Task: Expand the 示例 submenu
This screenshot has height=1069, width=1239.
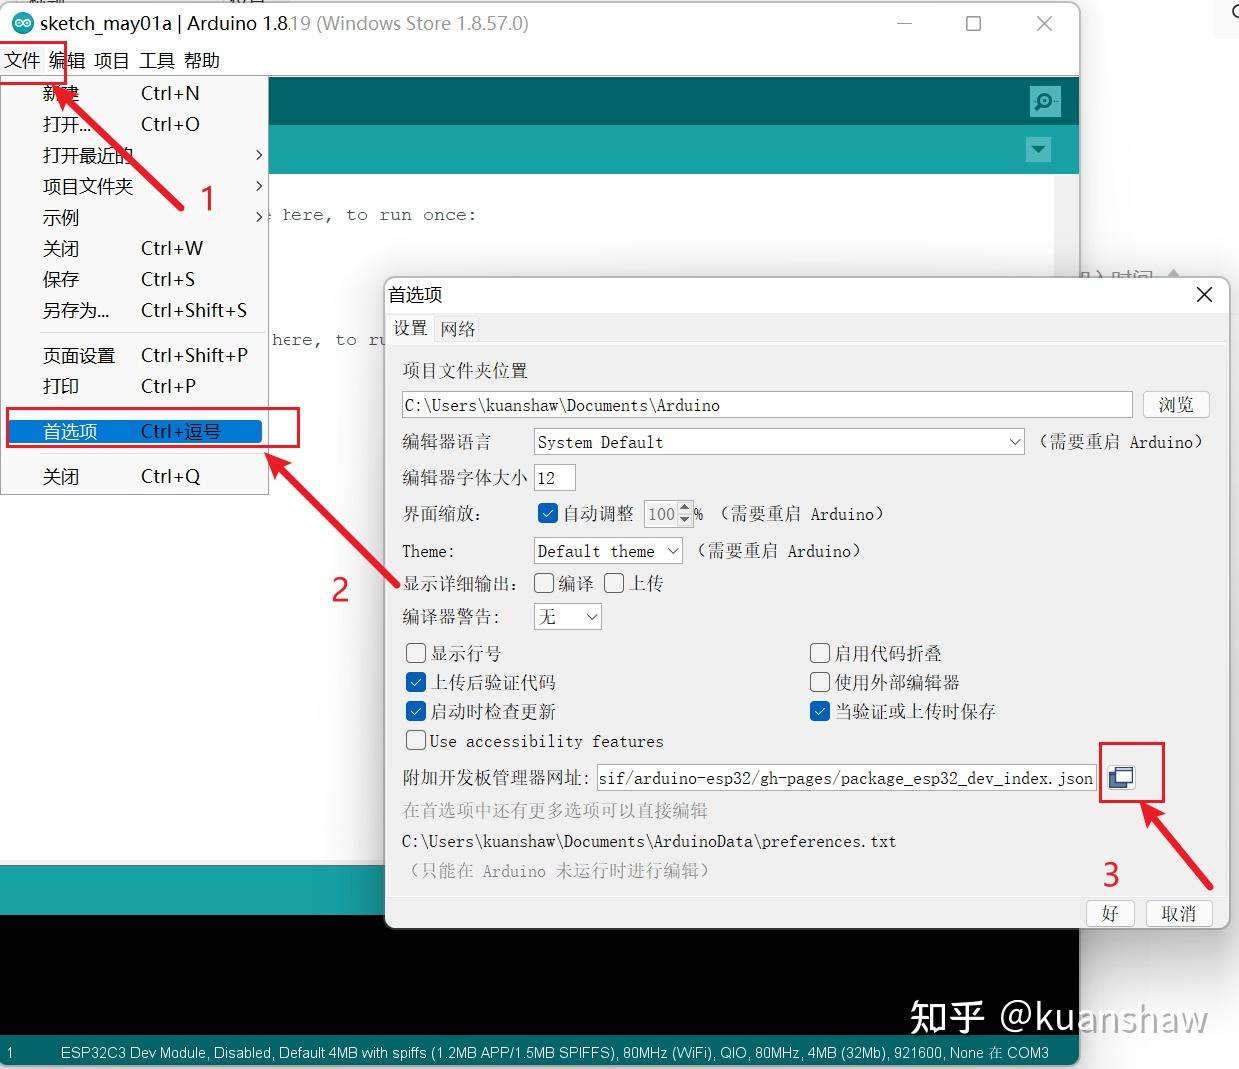Action: click(61, 217)
